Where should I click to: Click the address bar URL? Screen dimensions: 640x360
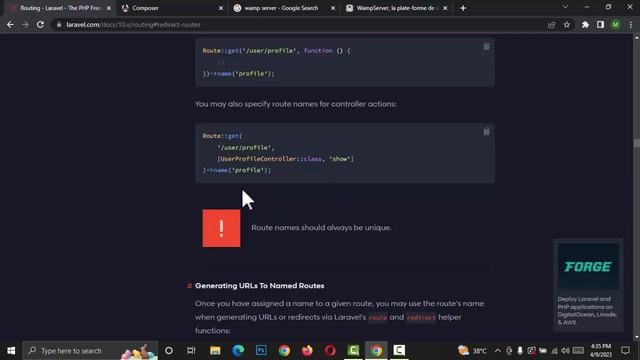[x=133, y=25]
